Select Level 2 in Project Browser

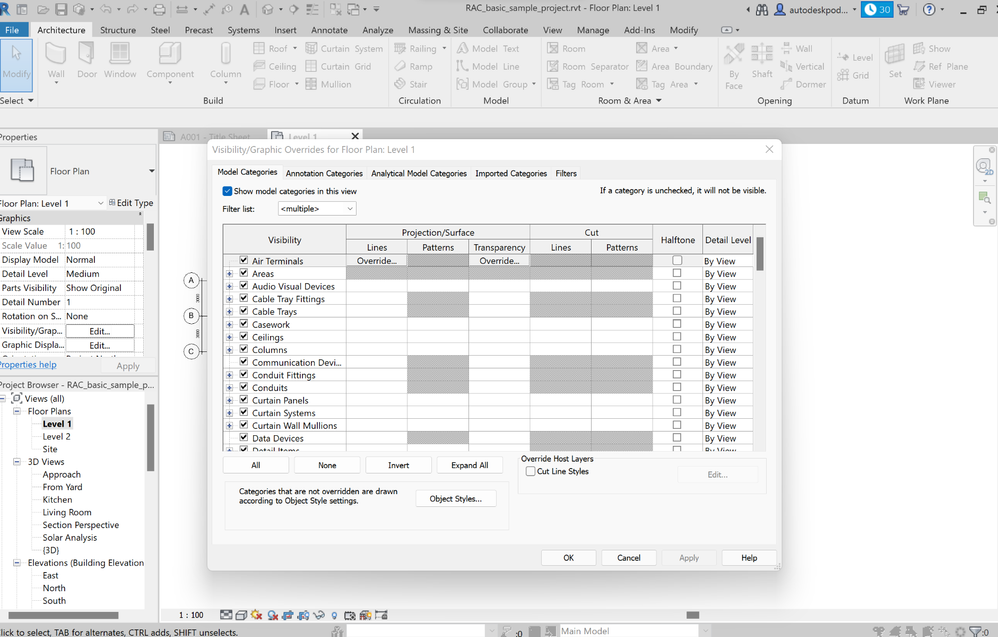(57, 437)
